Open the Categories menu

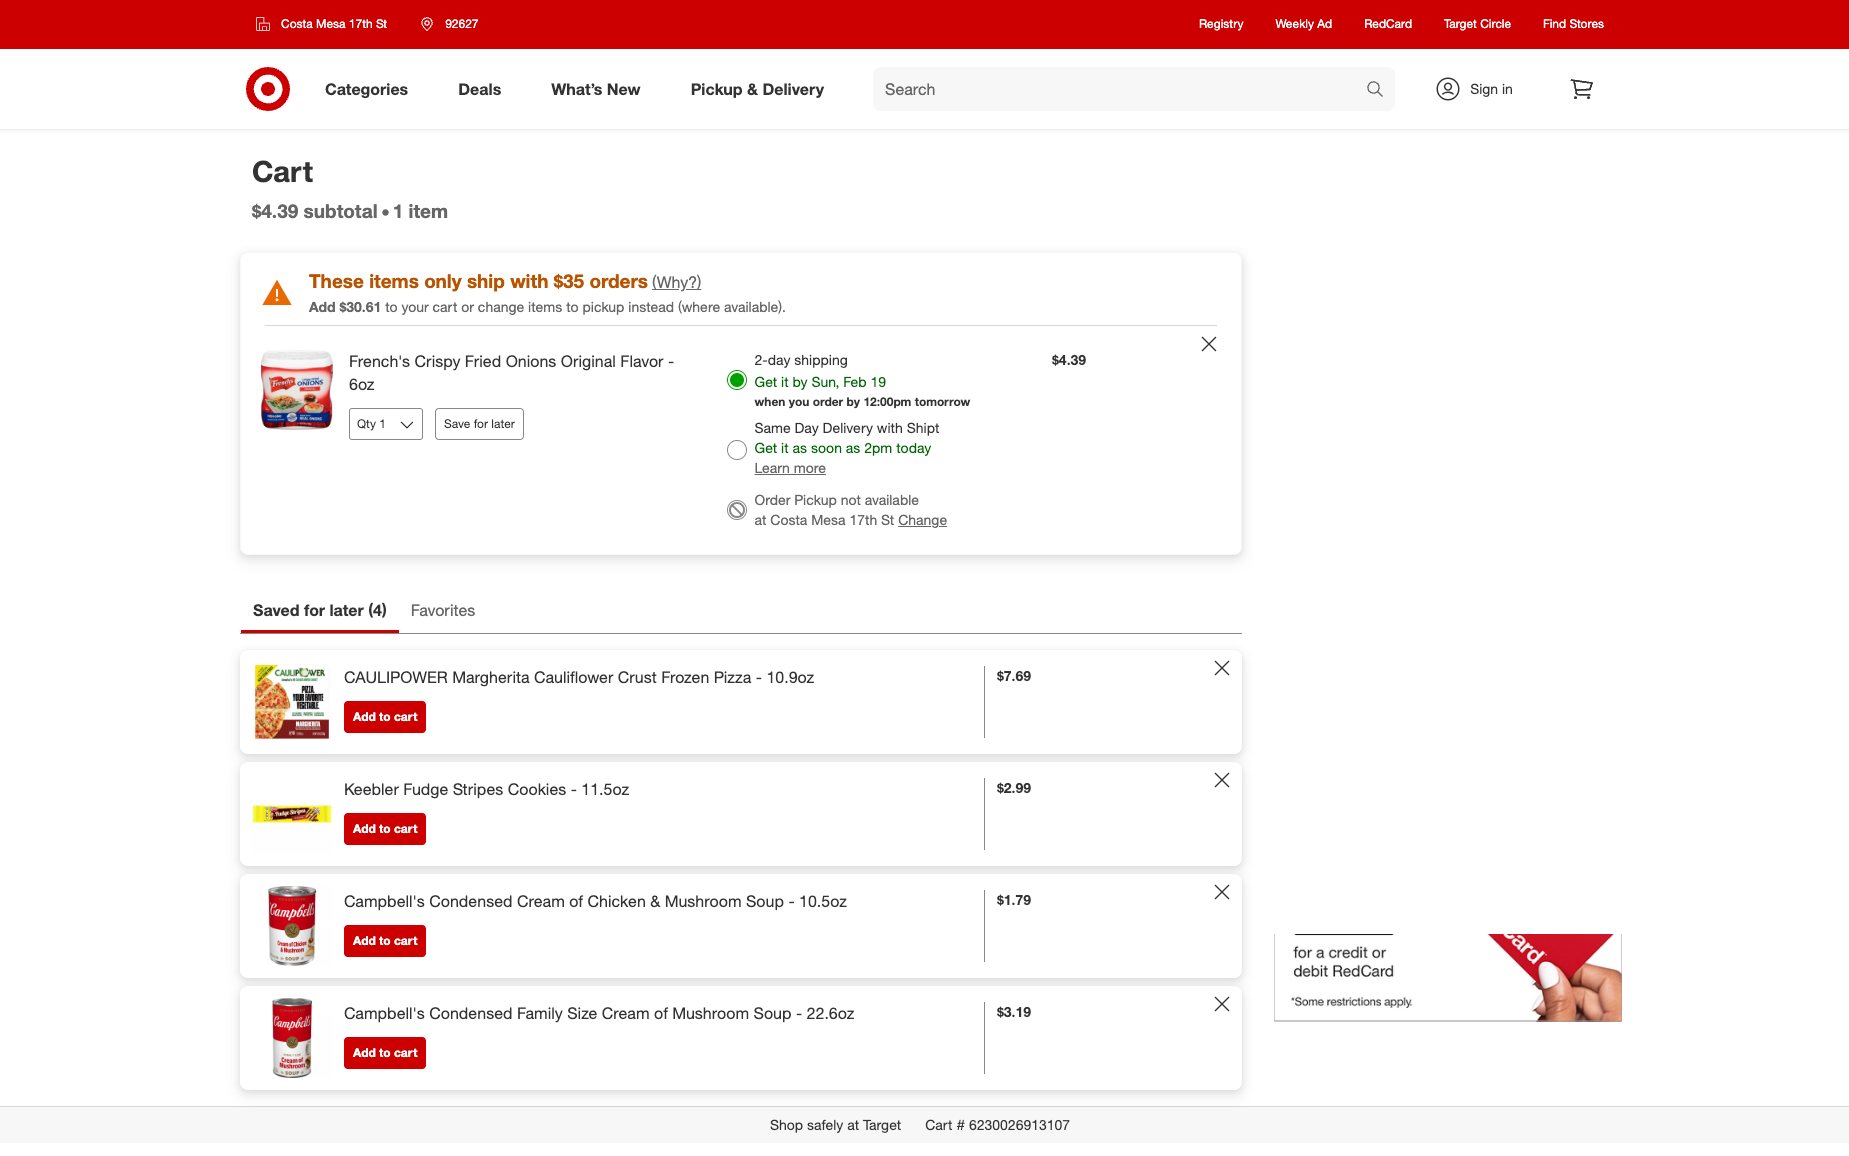366,89
